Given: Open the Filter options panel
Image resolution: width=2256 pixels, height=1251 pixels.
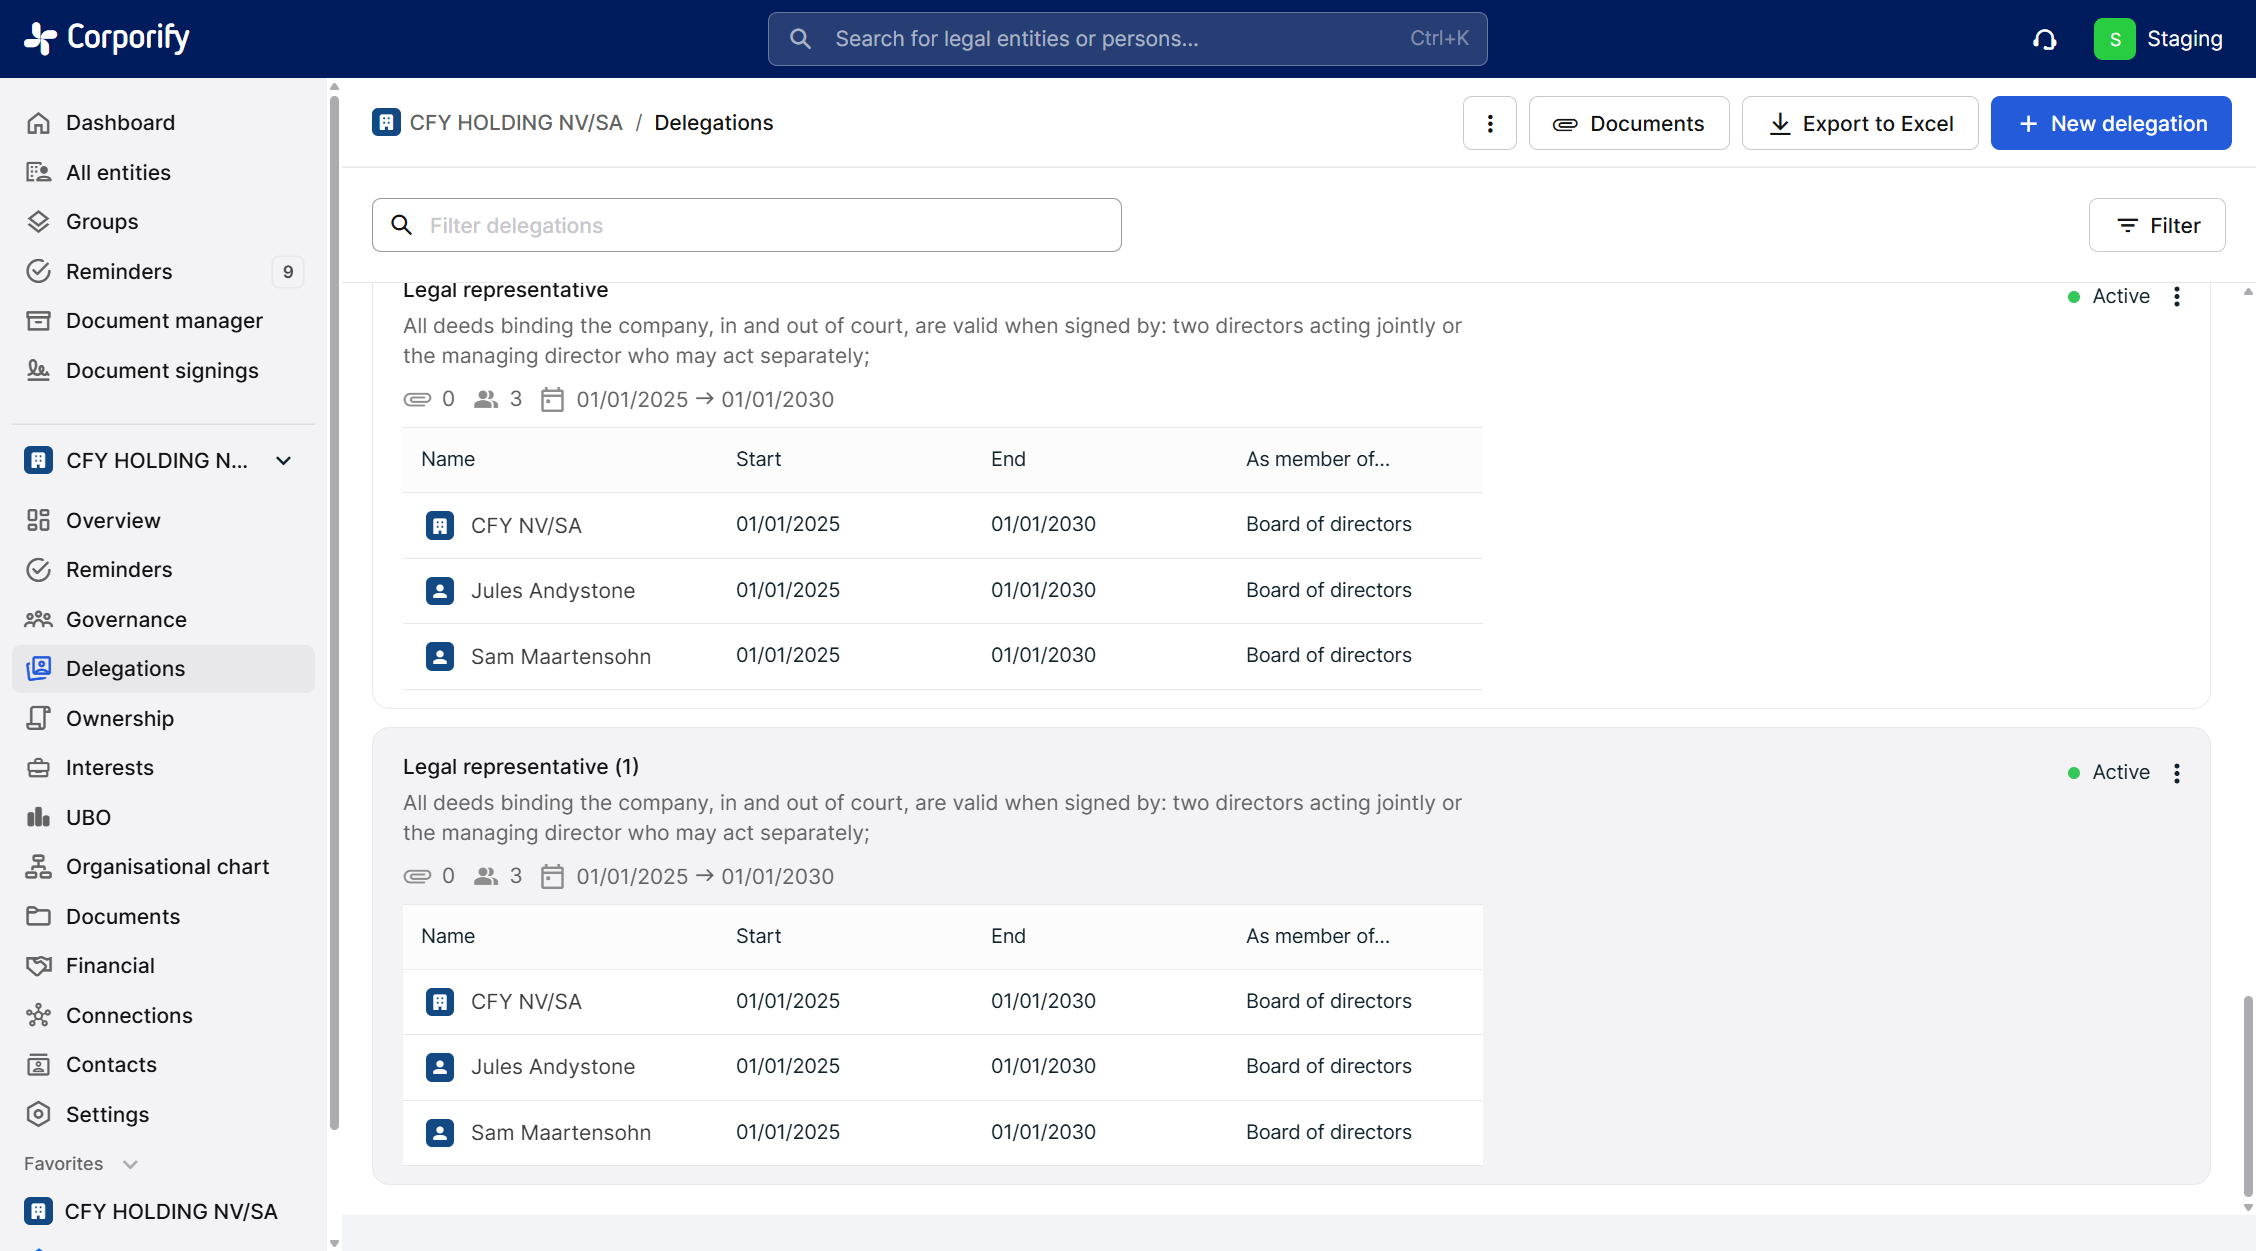Looking at the screenshot, I should 2156,225.
